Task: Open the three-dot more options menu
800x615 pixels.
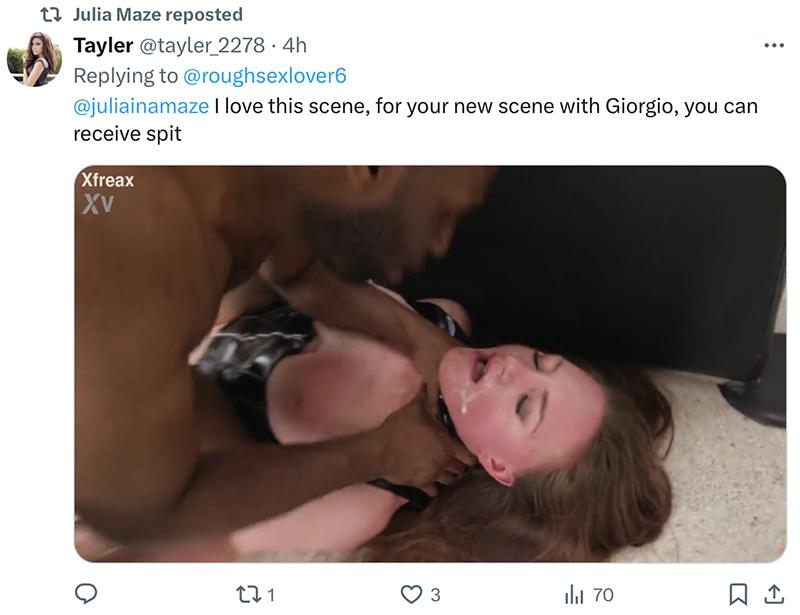Action: click(773, 46)
